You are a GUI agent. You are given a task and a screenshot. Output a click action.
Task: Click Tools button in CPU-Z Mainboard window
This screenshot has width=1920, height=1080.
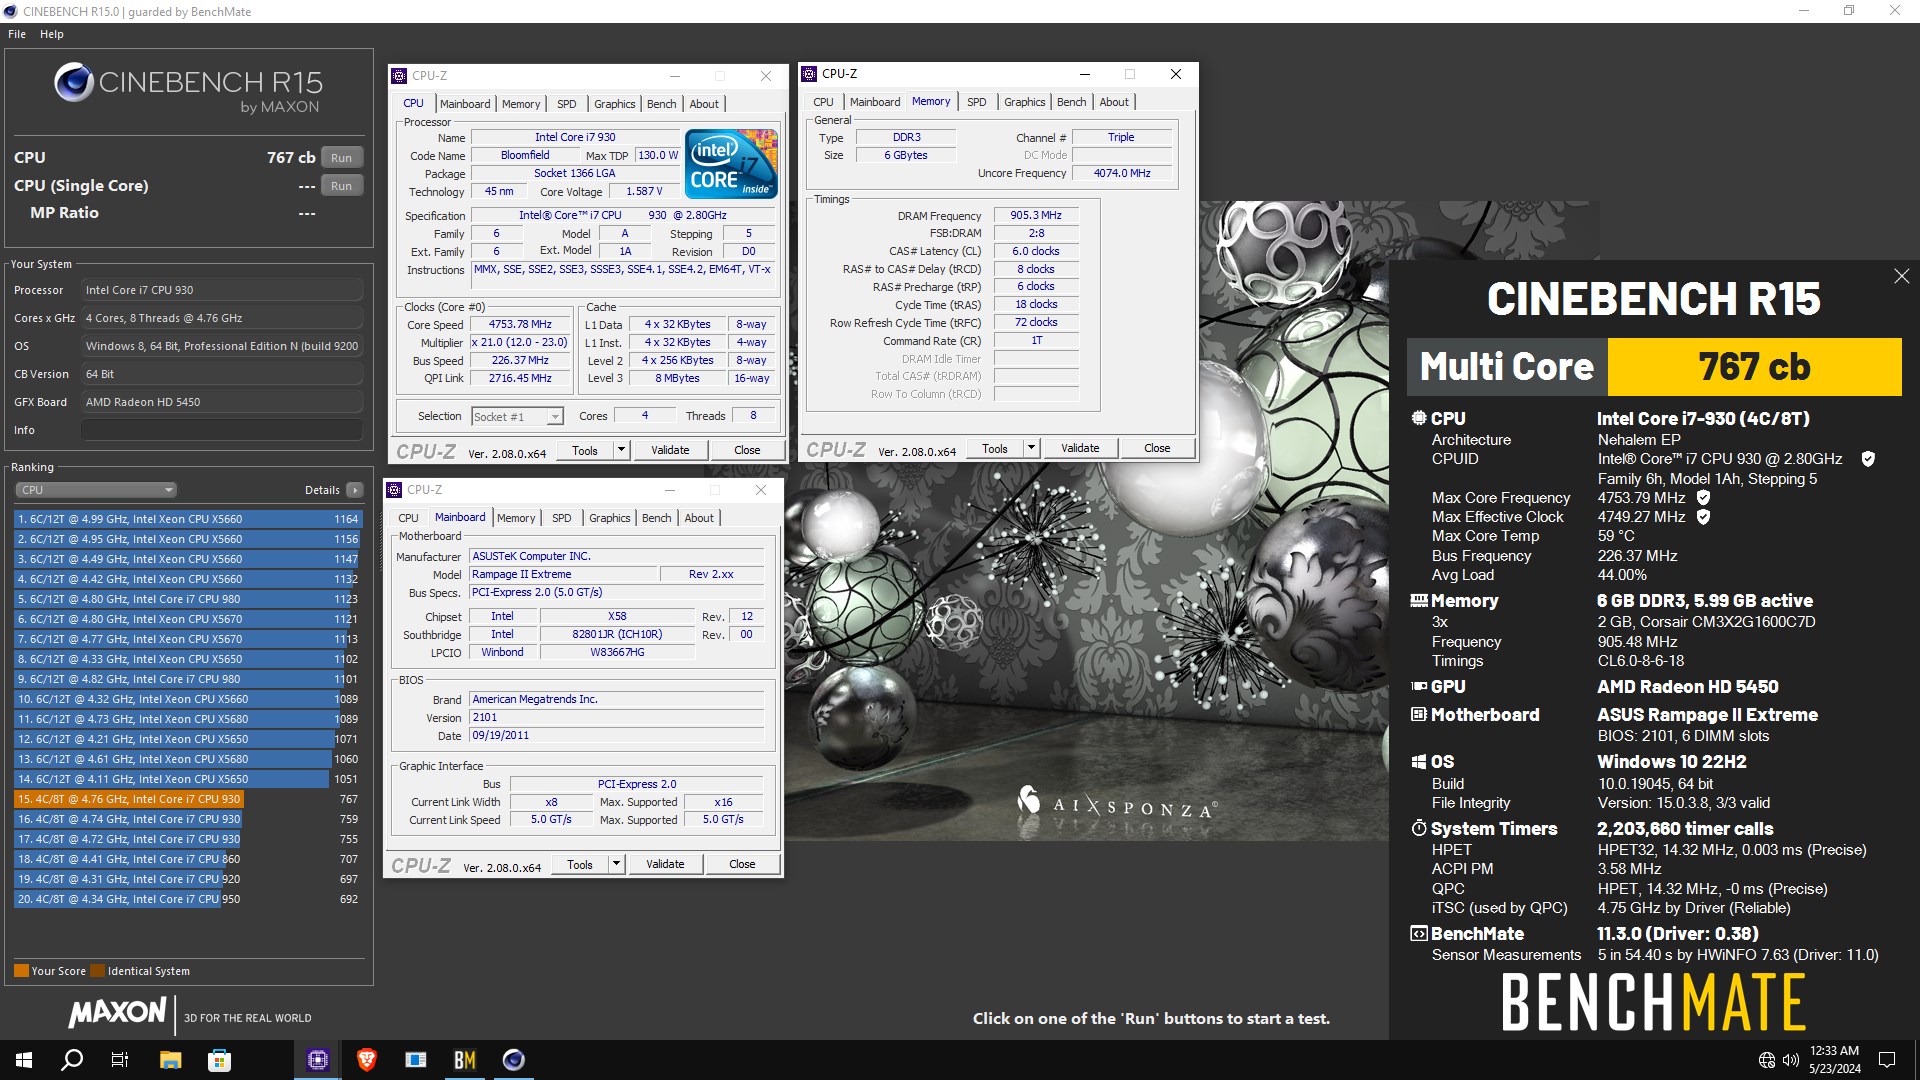pyautogui.click(x=580, y=864)
